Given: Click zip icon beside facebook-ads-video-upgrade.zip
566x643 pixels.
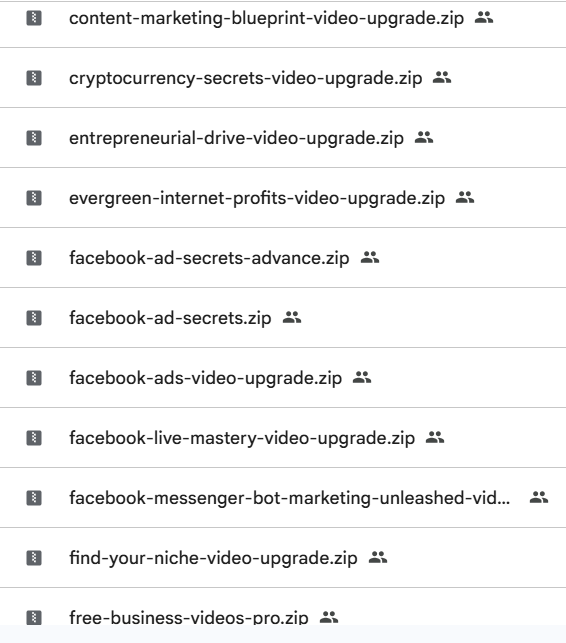Looking at the screenshot, I should [x=34, y=378].
